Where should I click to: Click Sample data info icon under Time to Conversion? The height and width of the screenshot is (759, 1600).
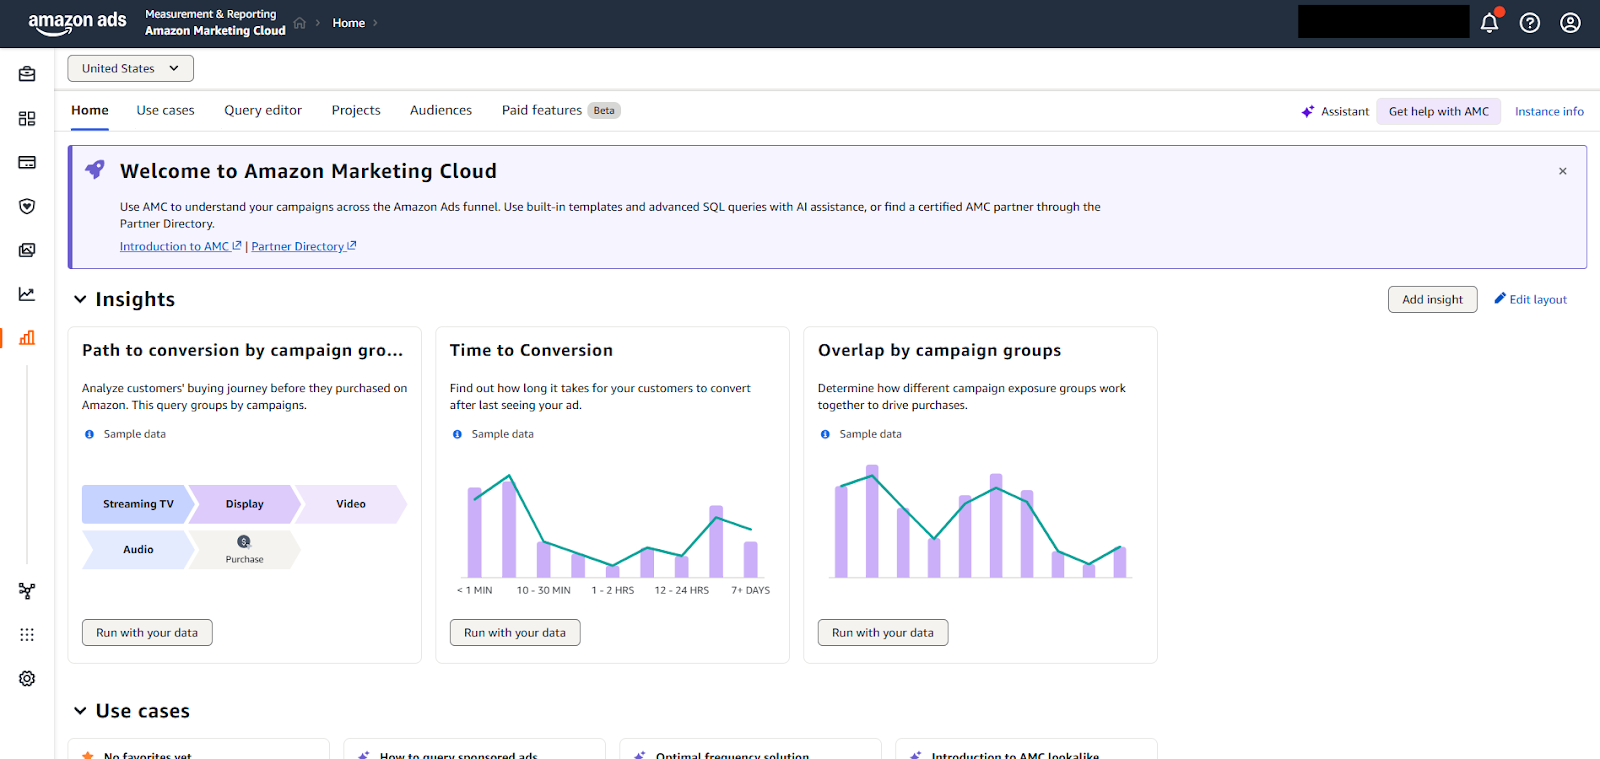pyautogui.click(x=457, y=434)
